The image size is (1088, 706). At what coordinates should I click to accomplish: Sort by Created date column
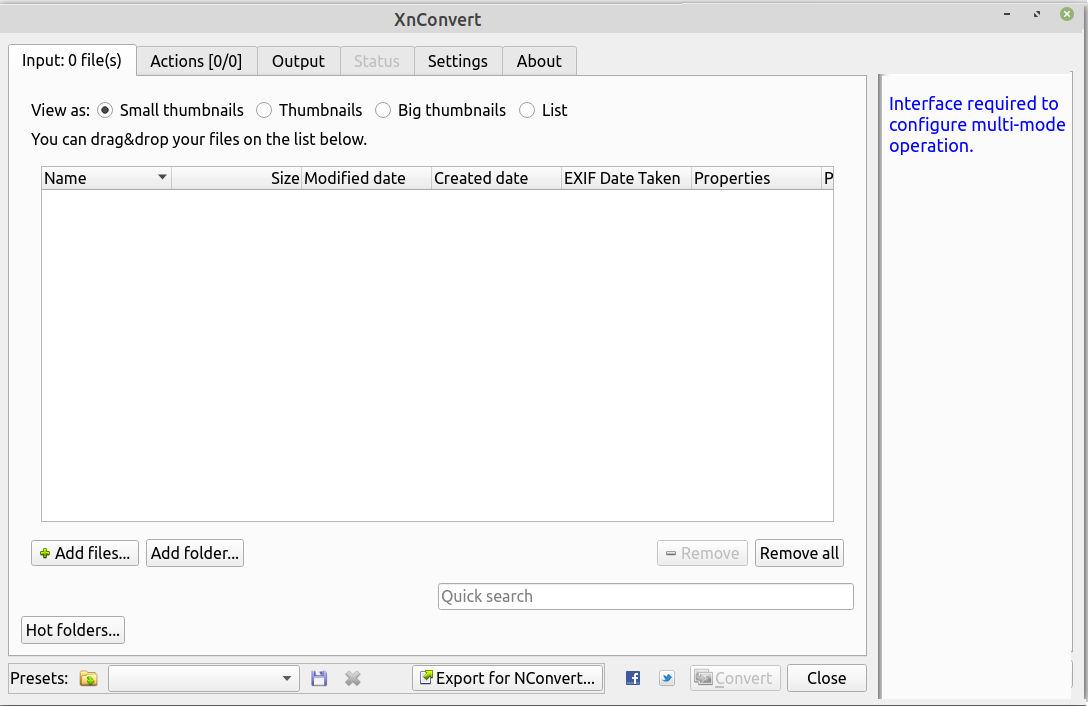(x=496, y=178)
